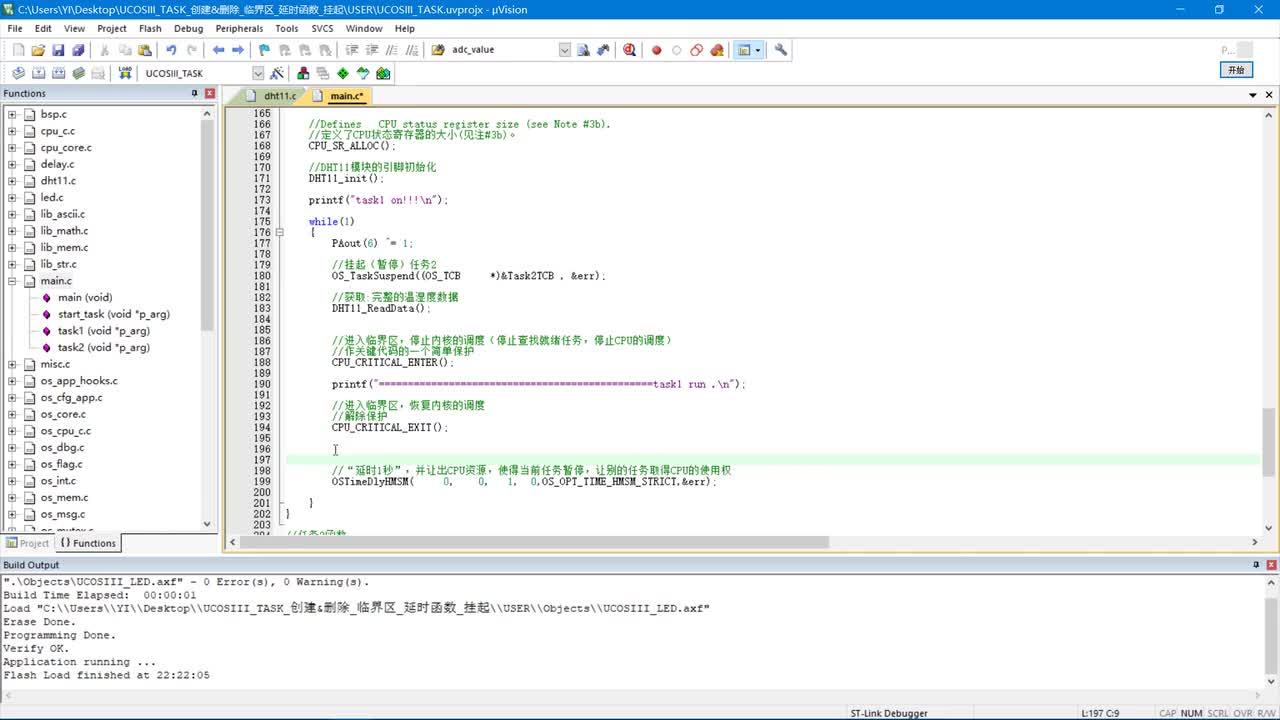Screen dimensions: 1280x720
Task: Click the editor vertical scrollbar thumb
Action: 1270,442
